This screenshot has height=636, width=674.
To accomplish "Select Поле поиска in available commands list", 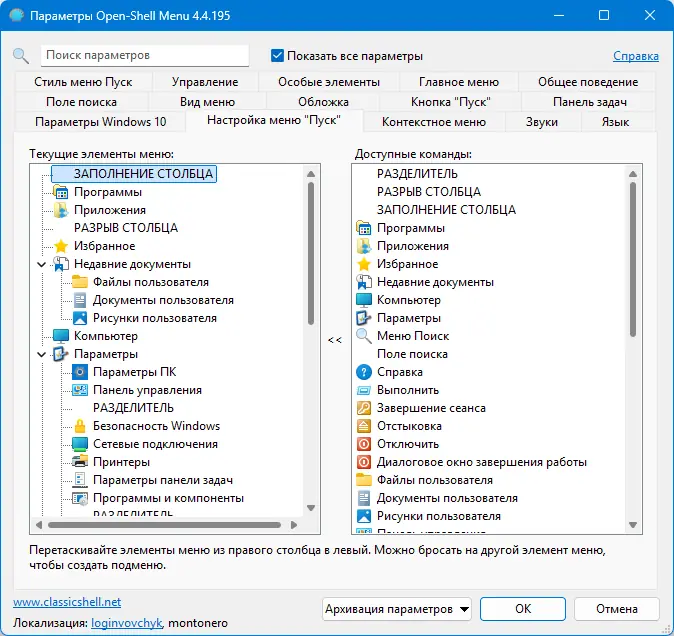I will click(x=412, y=354).
